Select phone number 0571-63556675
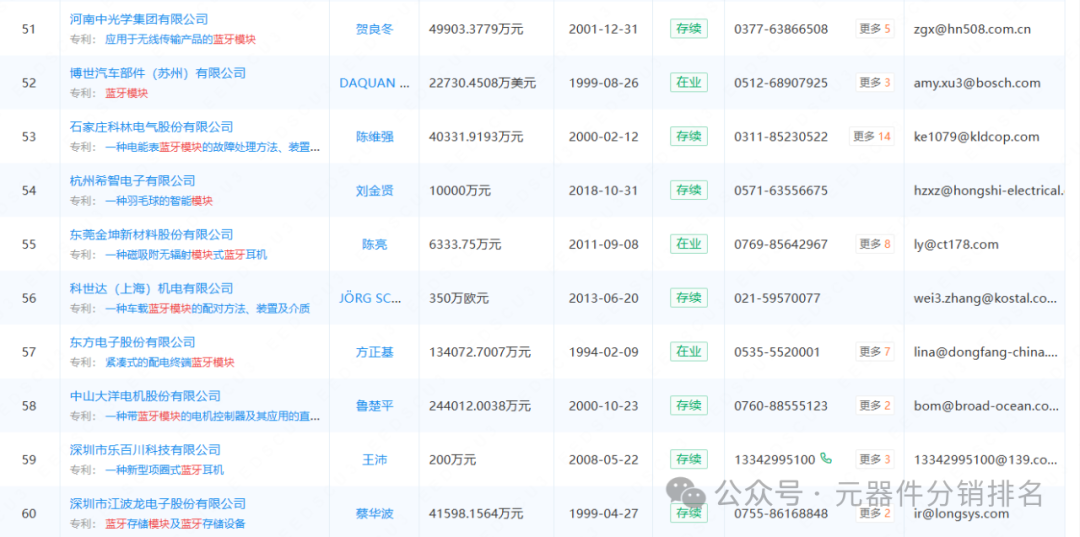Screen dimensions: 1080x537 tap(781, 190)
